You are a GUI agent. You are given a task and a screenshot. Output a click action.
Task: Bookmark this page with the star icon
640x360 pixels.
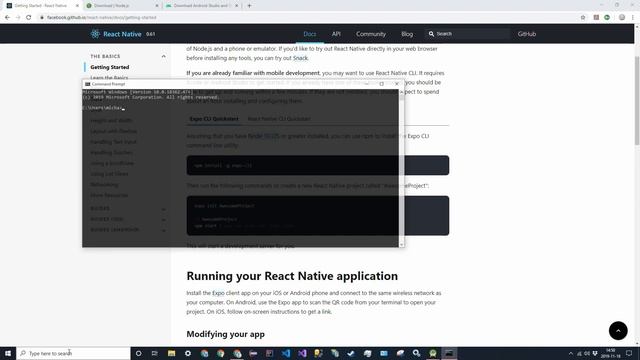(x=583, y=18)
